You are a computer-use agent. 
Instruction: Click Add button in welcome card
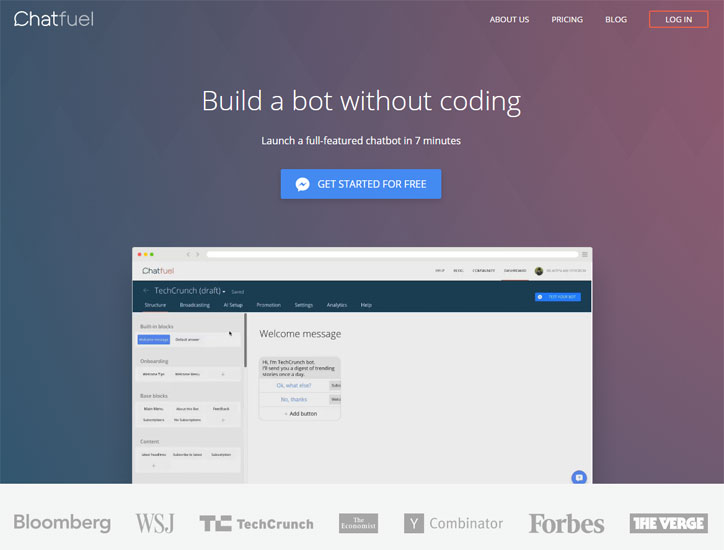tap(301, 414)
